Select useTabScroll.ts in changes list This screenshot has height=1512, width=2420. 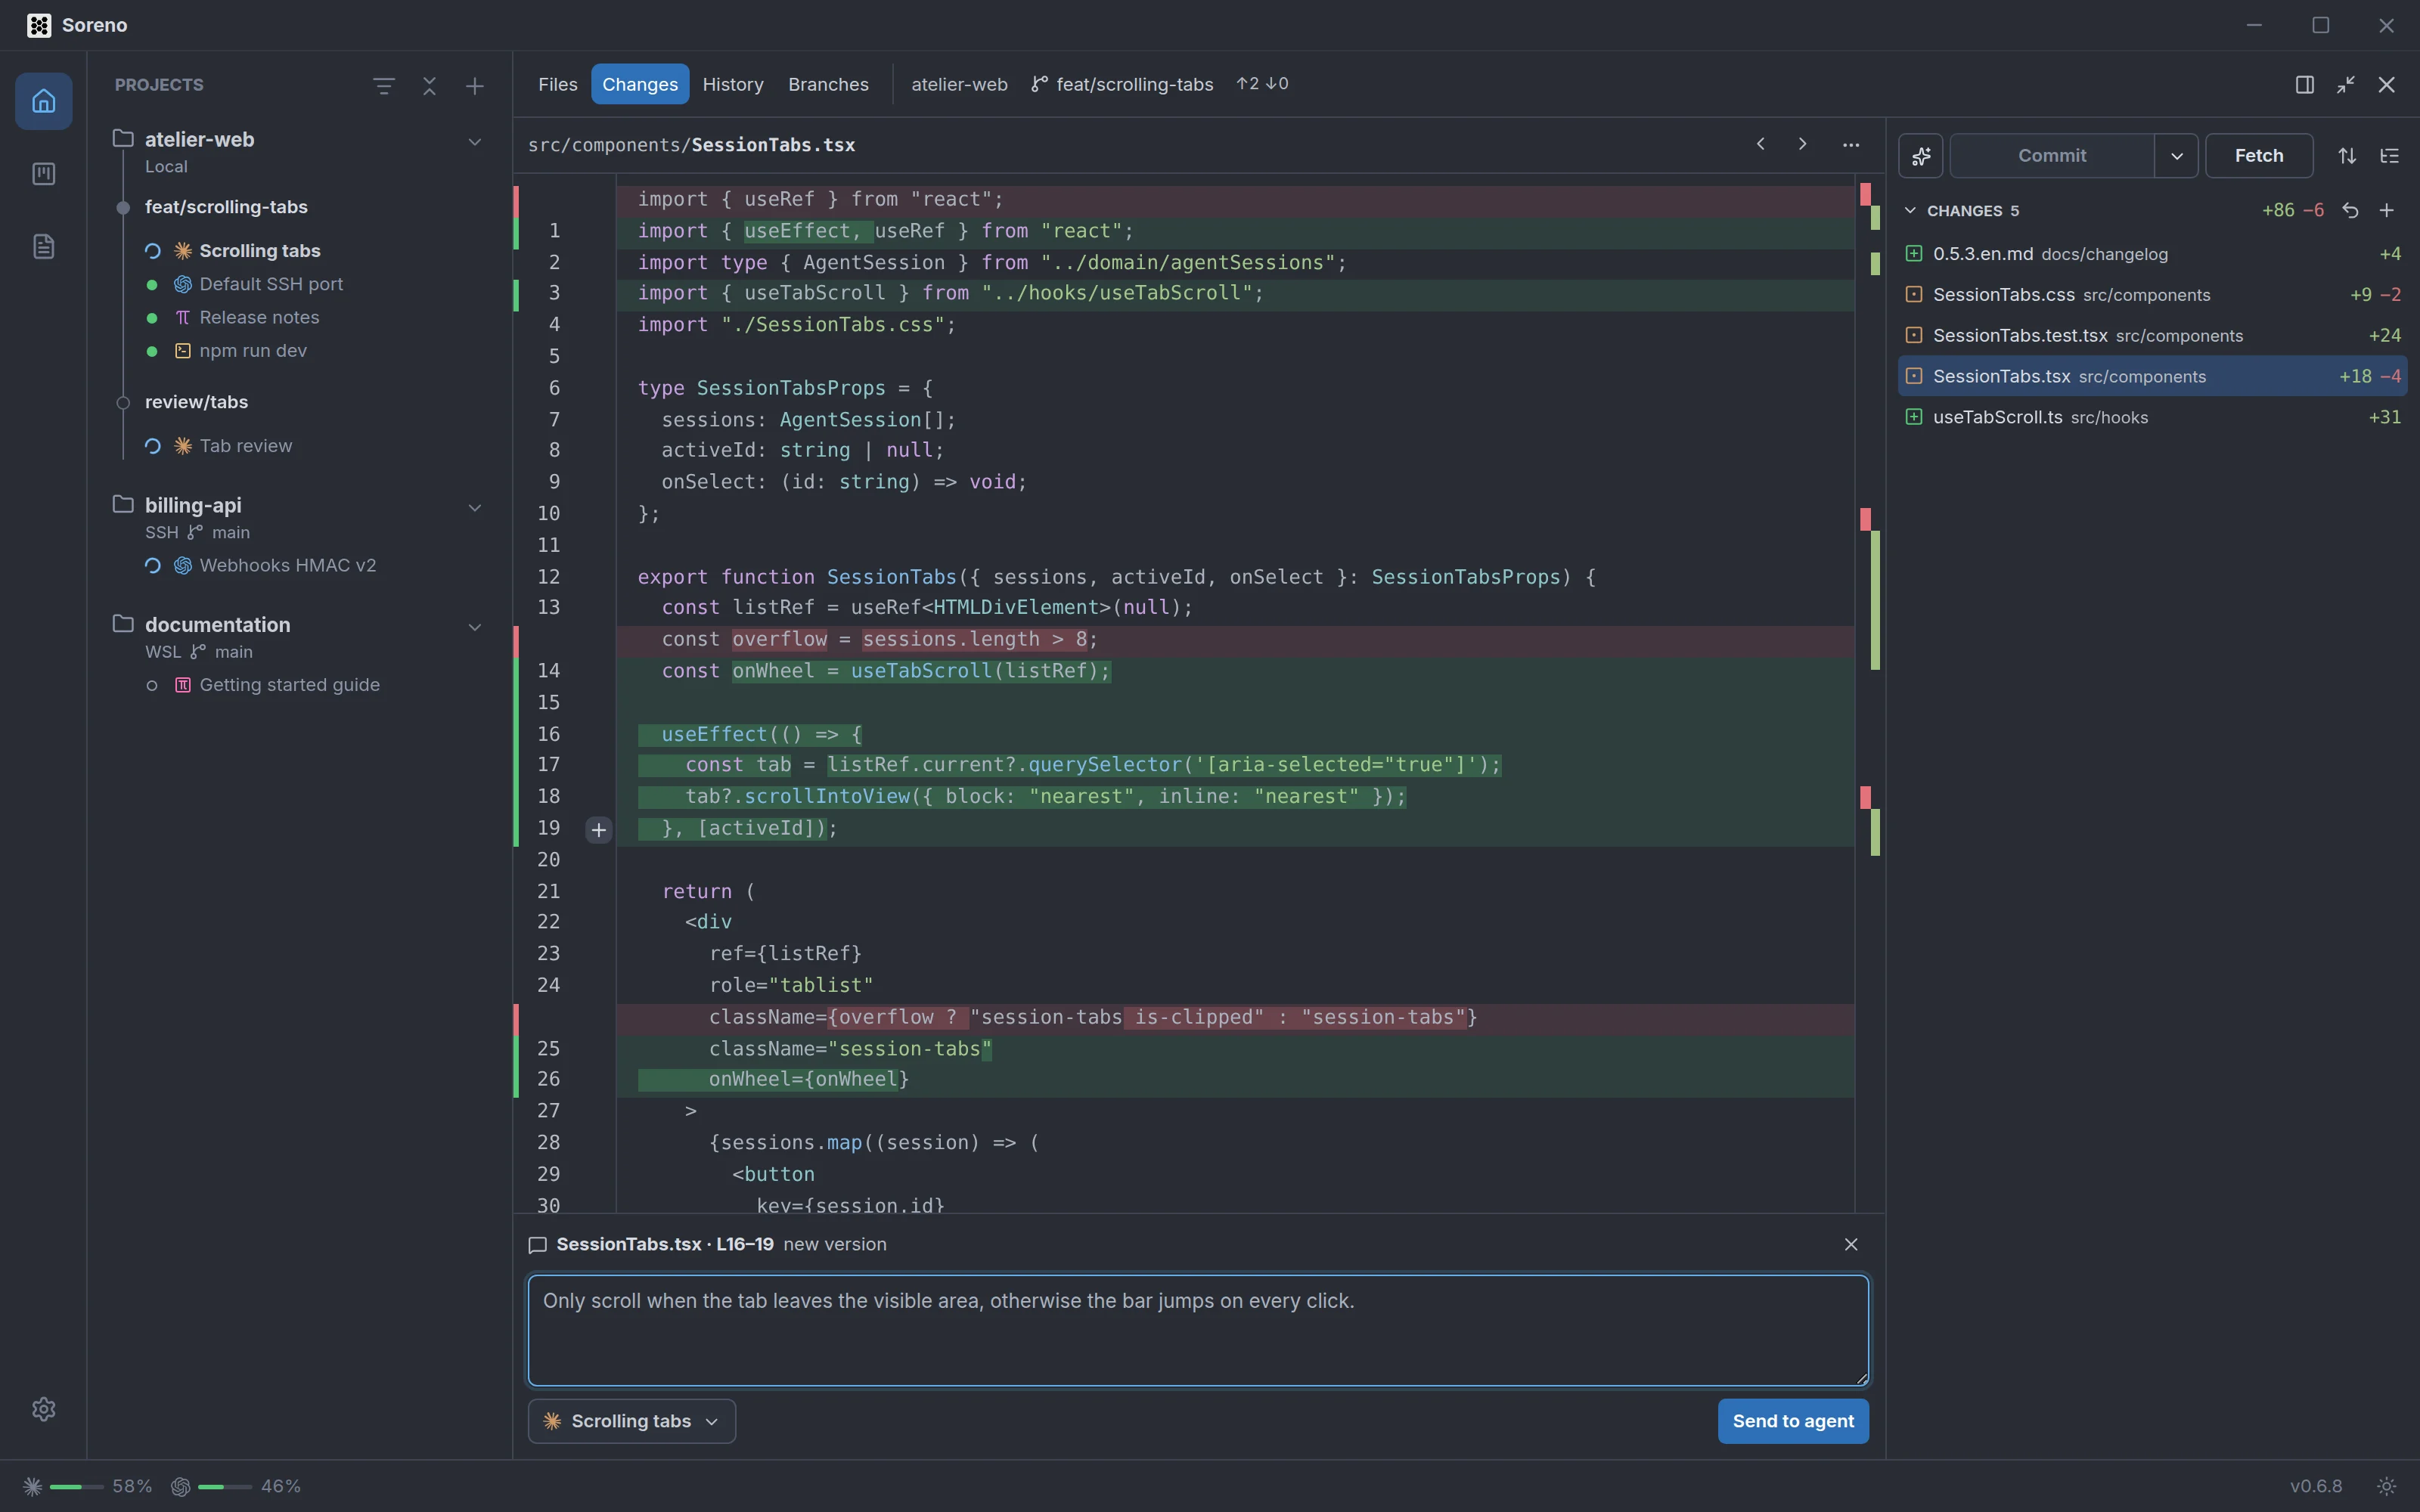pyautogui.click(x=2152, y=417)
